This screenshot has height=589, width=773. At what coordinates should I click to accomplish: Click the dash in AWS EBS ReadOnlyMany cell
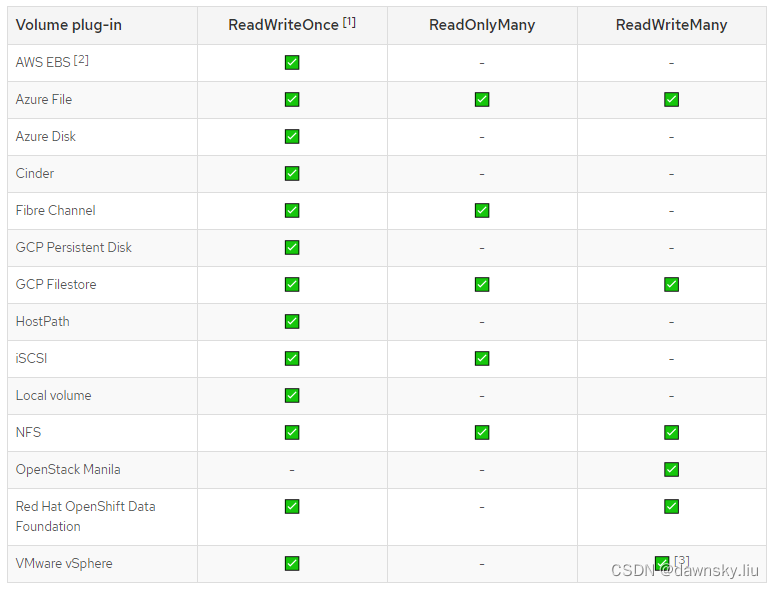482,64
